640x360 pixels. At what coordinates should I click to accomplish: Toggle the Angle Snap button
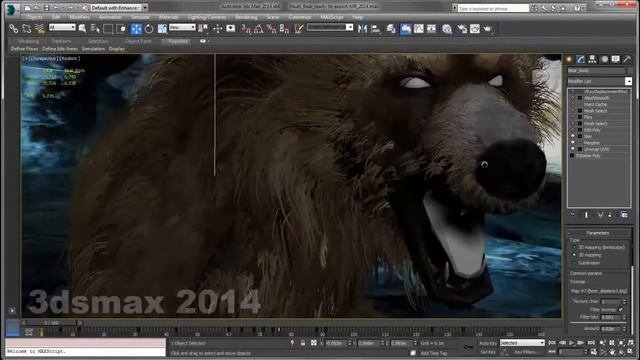(x=259, y=29)
